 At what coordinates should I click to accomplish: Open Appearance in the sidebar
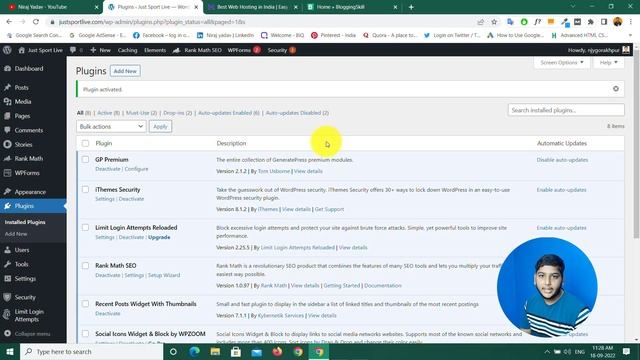pyautogui.click(x=30, y=192)
